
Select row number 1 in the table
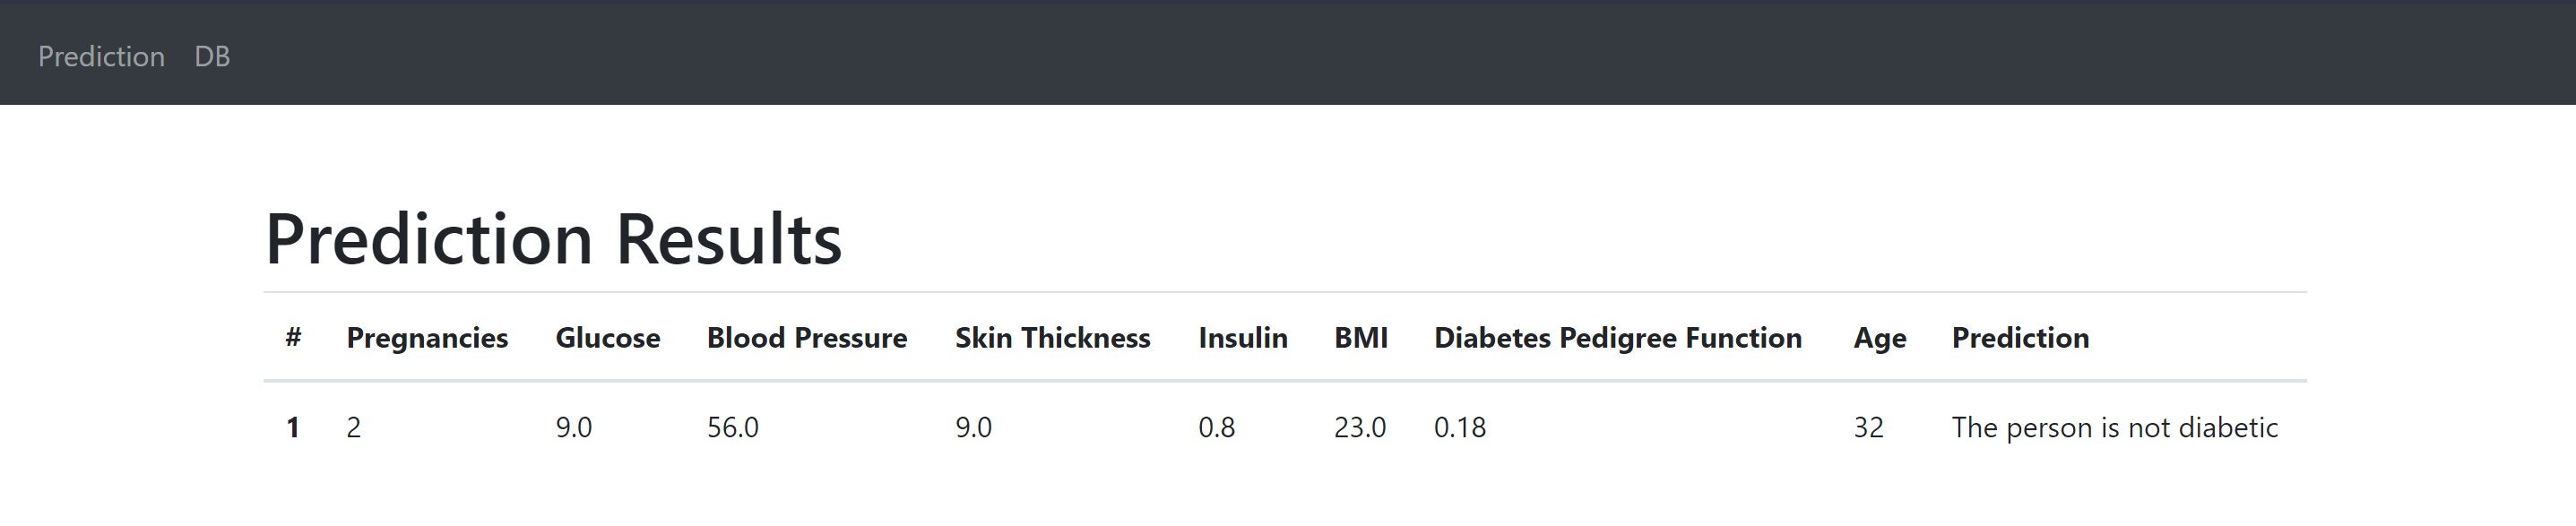pyautogui.click(x=292, y=427)
